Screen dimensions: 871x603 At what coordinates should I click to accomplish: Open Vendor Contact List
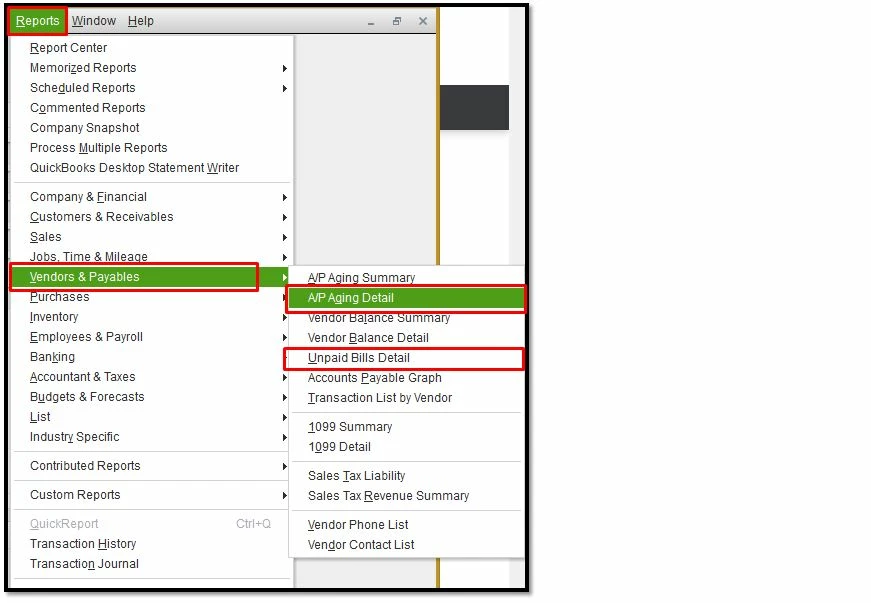pyautogui.click(x=407, y=545)
